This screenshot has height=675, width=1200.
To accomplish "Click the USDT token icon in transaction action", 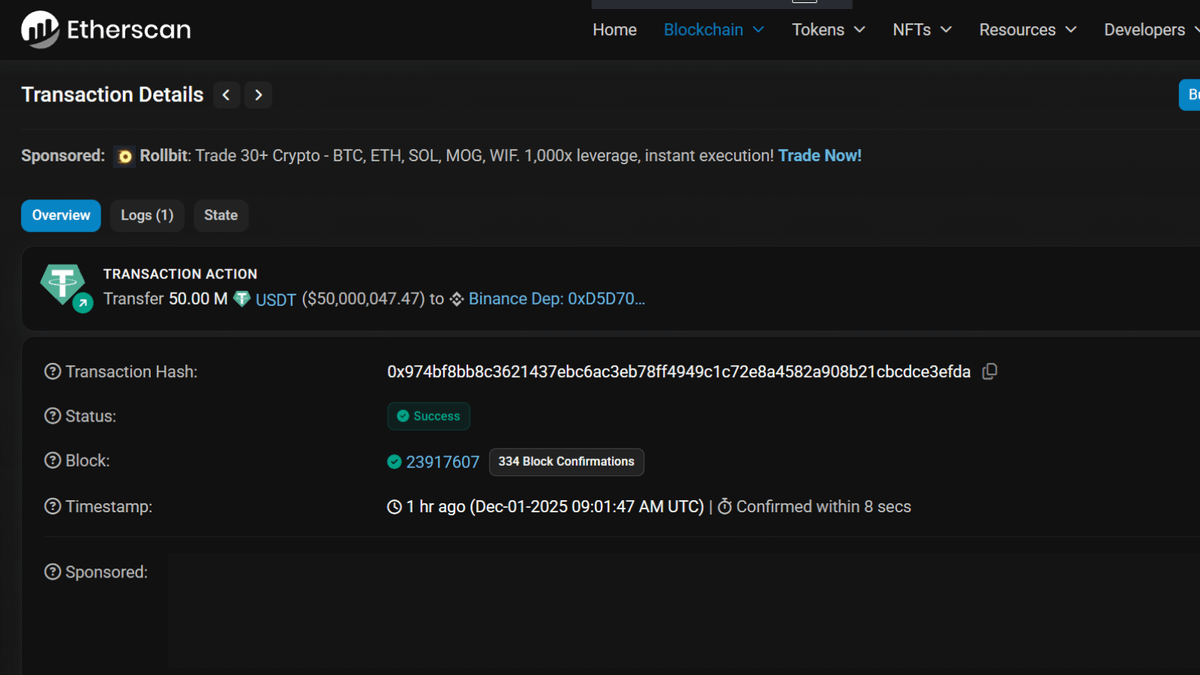I will [x=241, y=299].
